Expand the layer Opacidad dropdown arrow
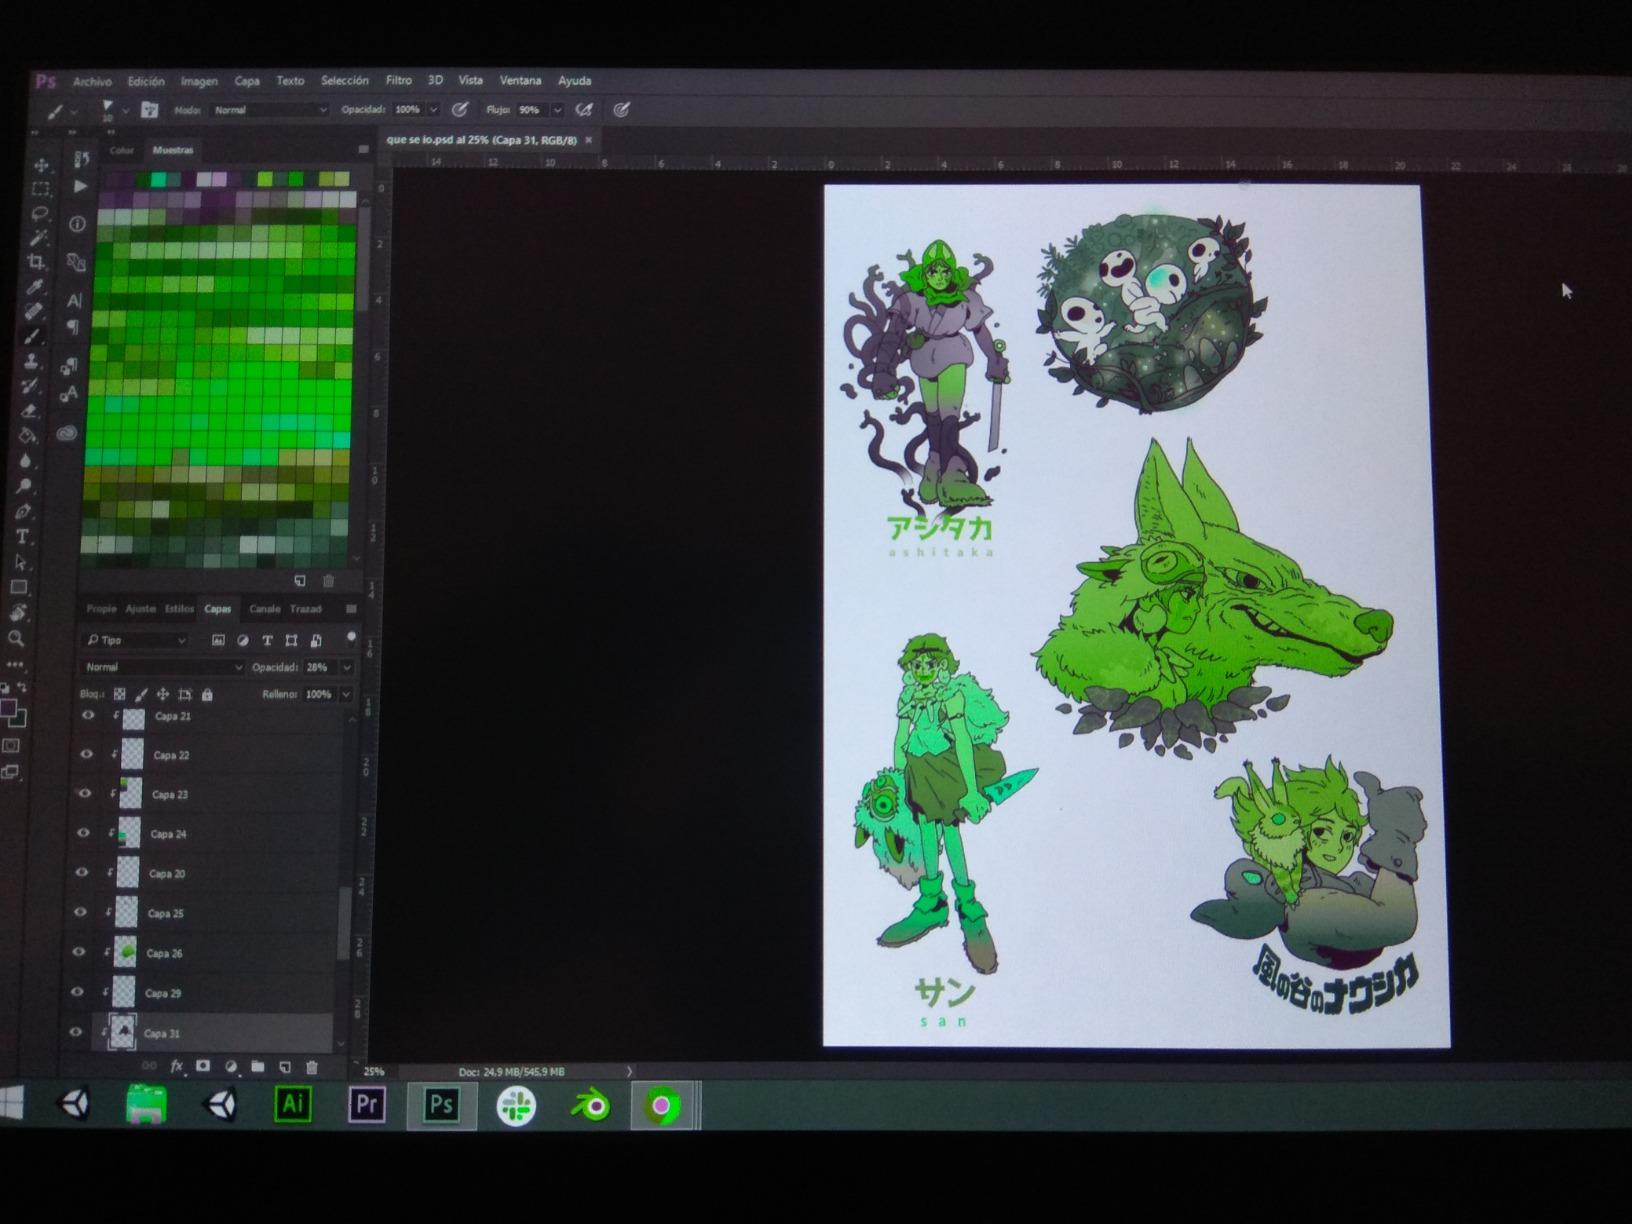Image resolution: width=1632 pixels, height=1224 pixels. point(347,667)
